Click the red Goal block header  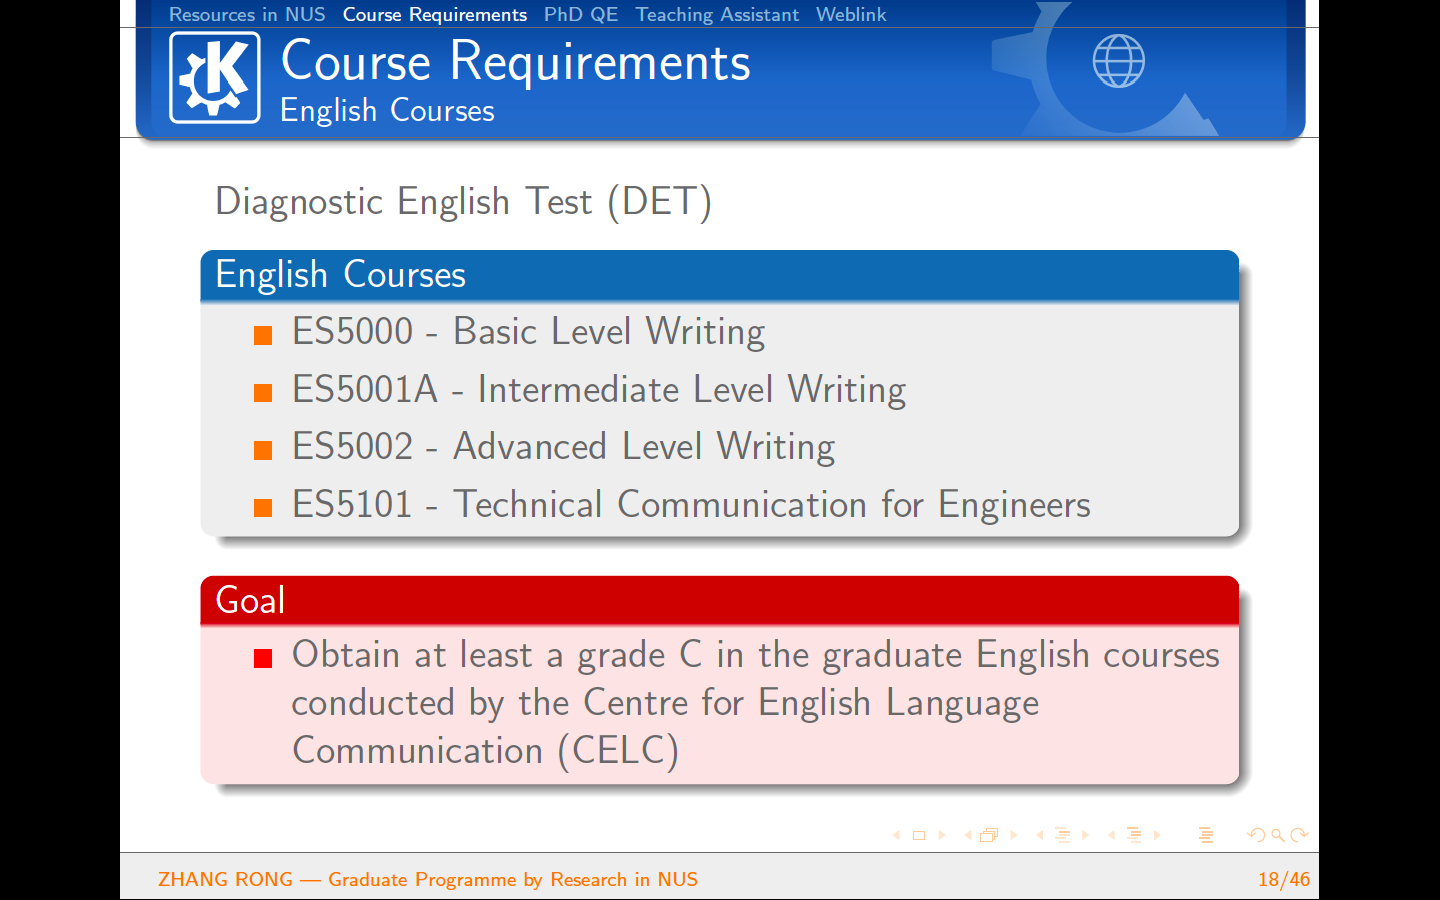pyautogui.click(x=251, y=600)
